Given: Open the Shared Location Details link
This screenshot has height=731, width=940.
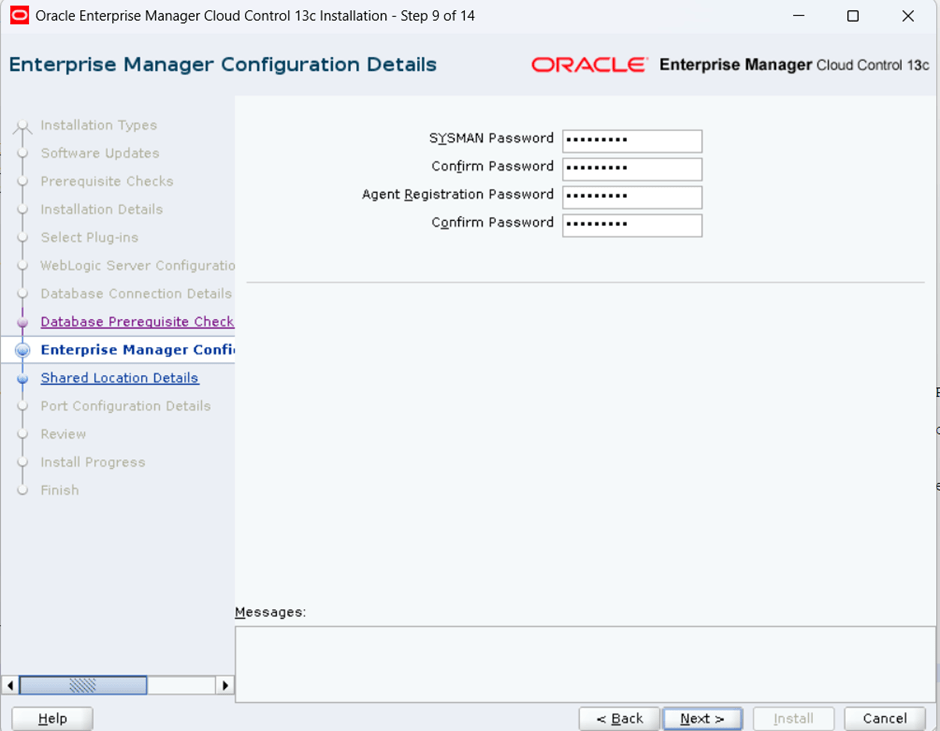Looking at the screenshot, I should 119,378.
